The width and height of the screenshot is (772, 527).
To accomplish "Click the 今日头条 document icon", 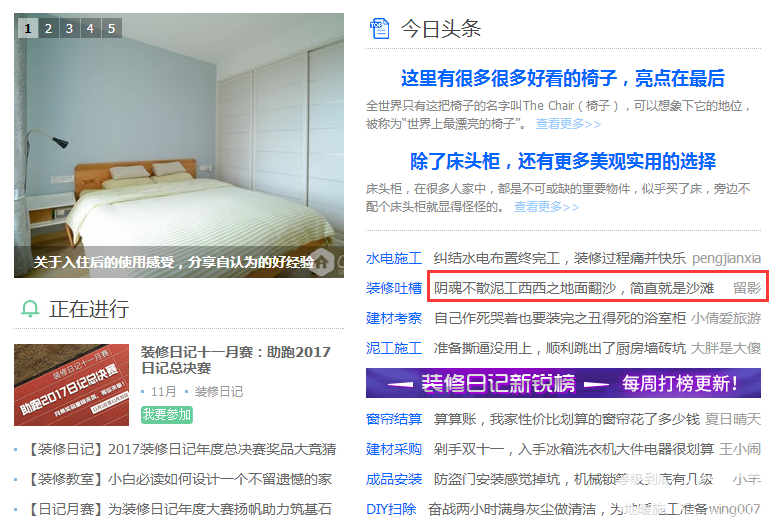I will 379,28.
